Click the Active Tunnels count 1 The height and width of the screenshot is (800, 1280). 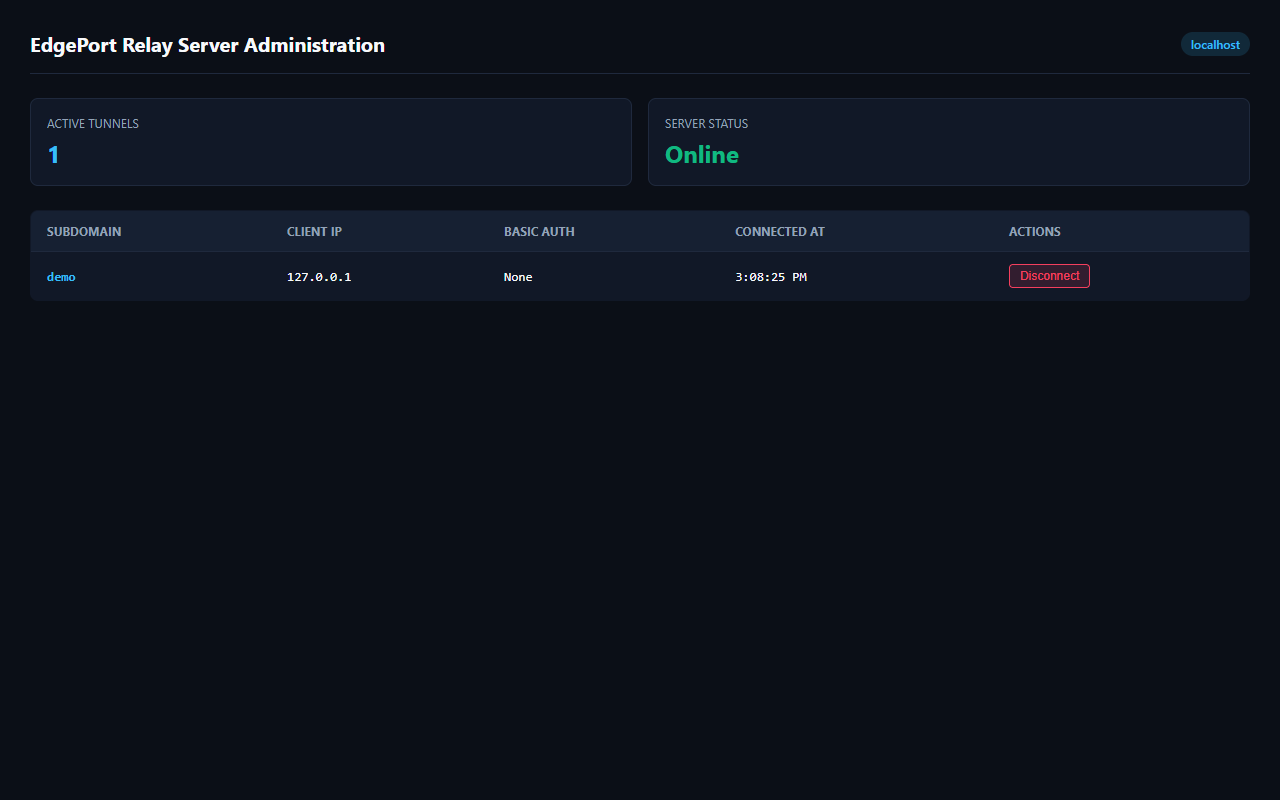(x=54, y=155)
